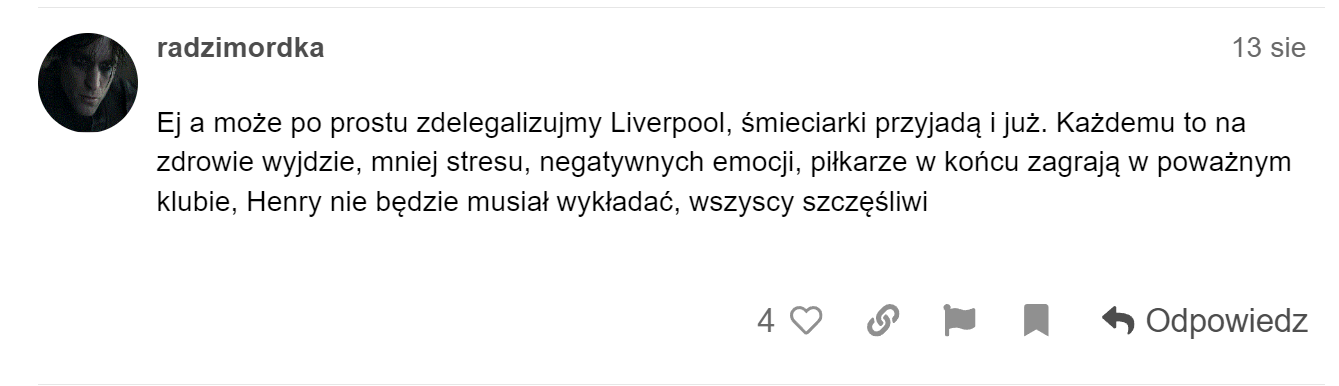
Task: Copy the post link via chain icon
Action: [882, 321]
